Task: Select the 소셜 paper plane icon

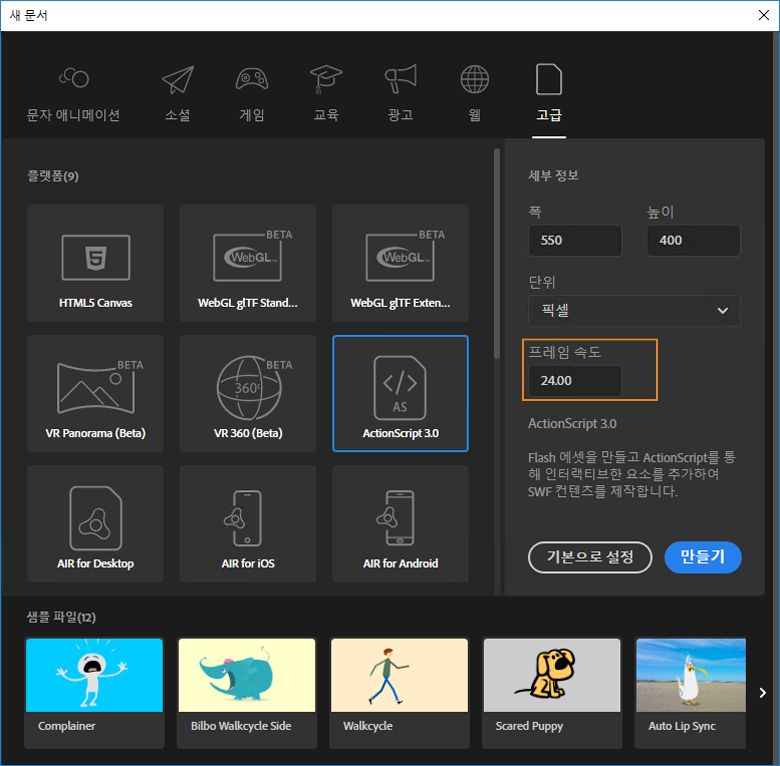Action: tap(178, 79)
